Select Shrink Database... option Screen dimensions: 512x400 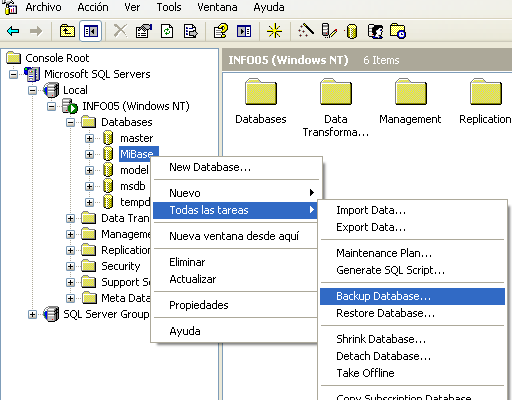tap(412, 339)
